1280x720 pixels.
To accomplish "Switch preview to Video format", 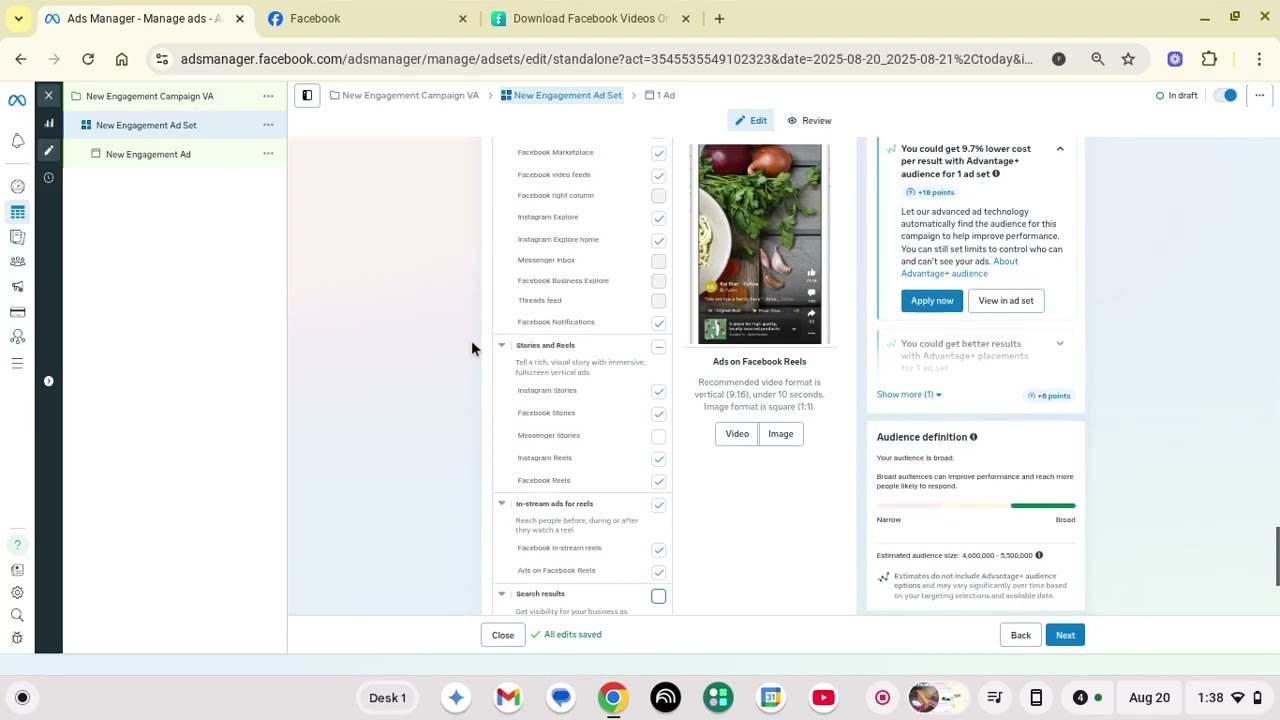I will point(737,434).
